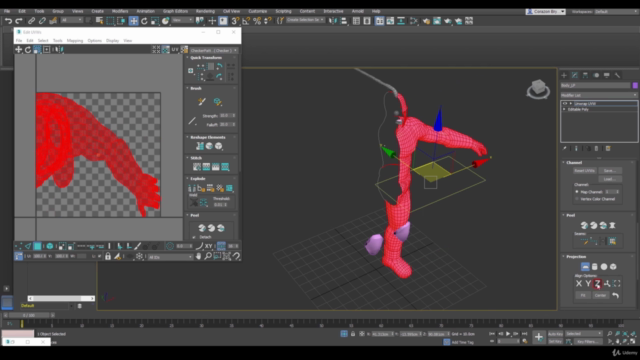The width and height of the screenshot is (640, 360).
Task: Open the Tools menu in Edit UVWs
Action: [58, 40]
